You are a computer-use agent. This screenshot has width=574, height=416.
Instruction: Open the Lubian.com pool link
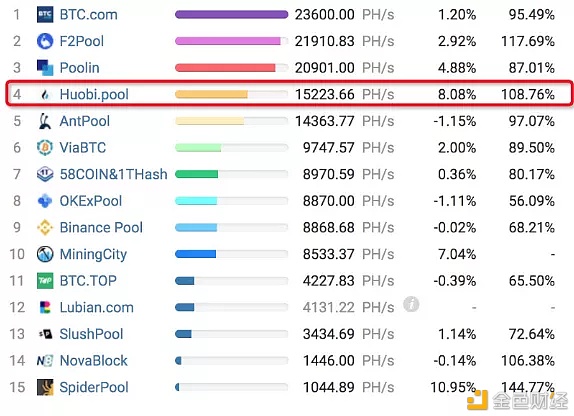point(97,308)
